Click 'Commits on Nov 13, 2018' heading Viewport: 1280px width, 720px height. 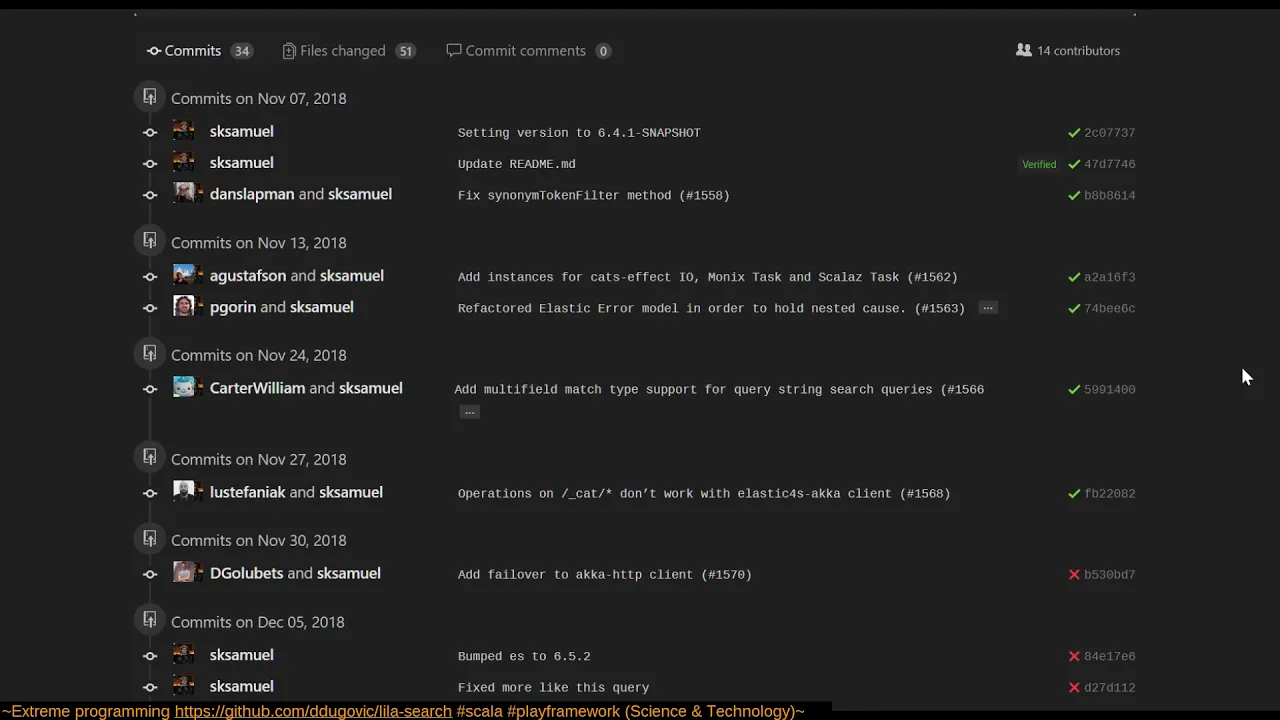pyautogui.click(x=258, y=243)
